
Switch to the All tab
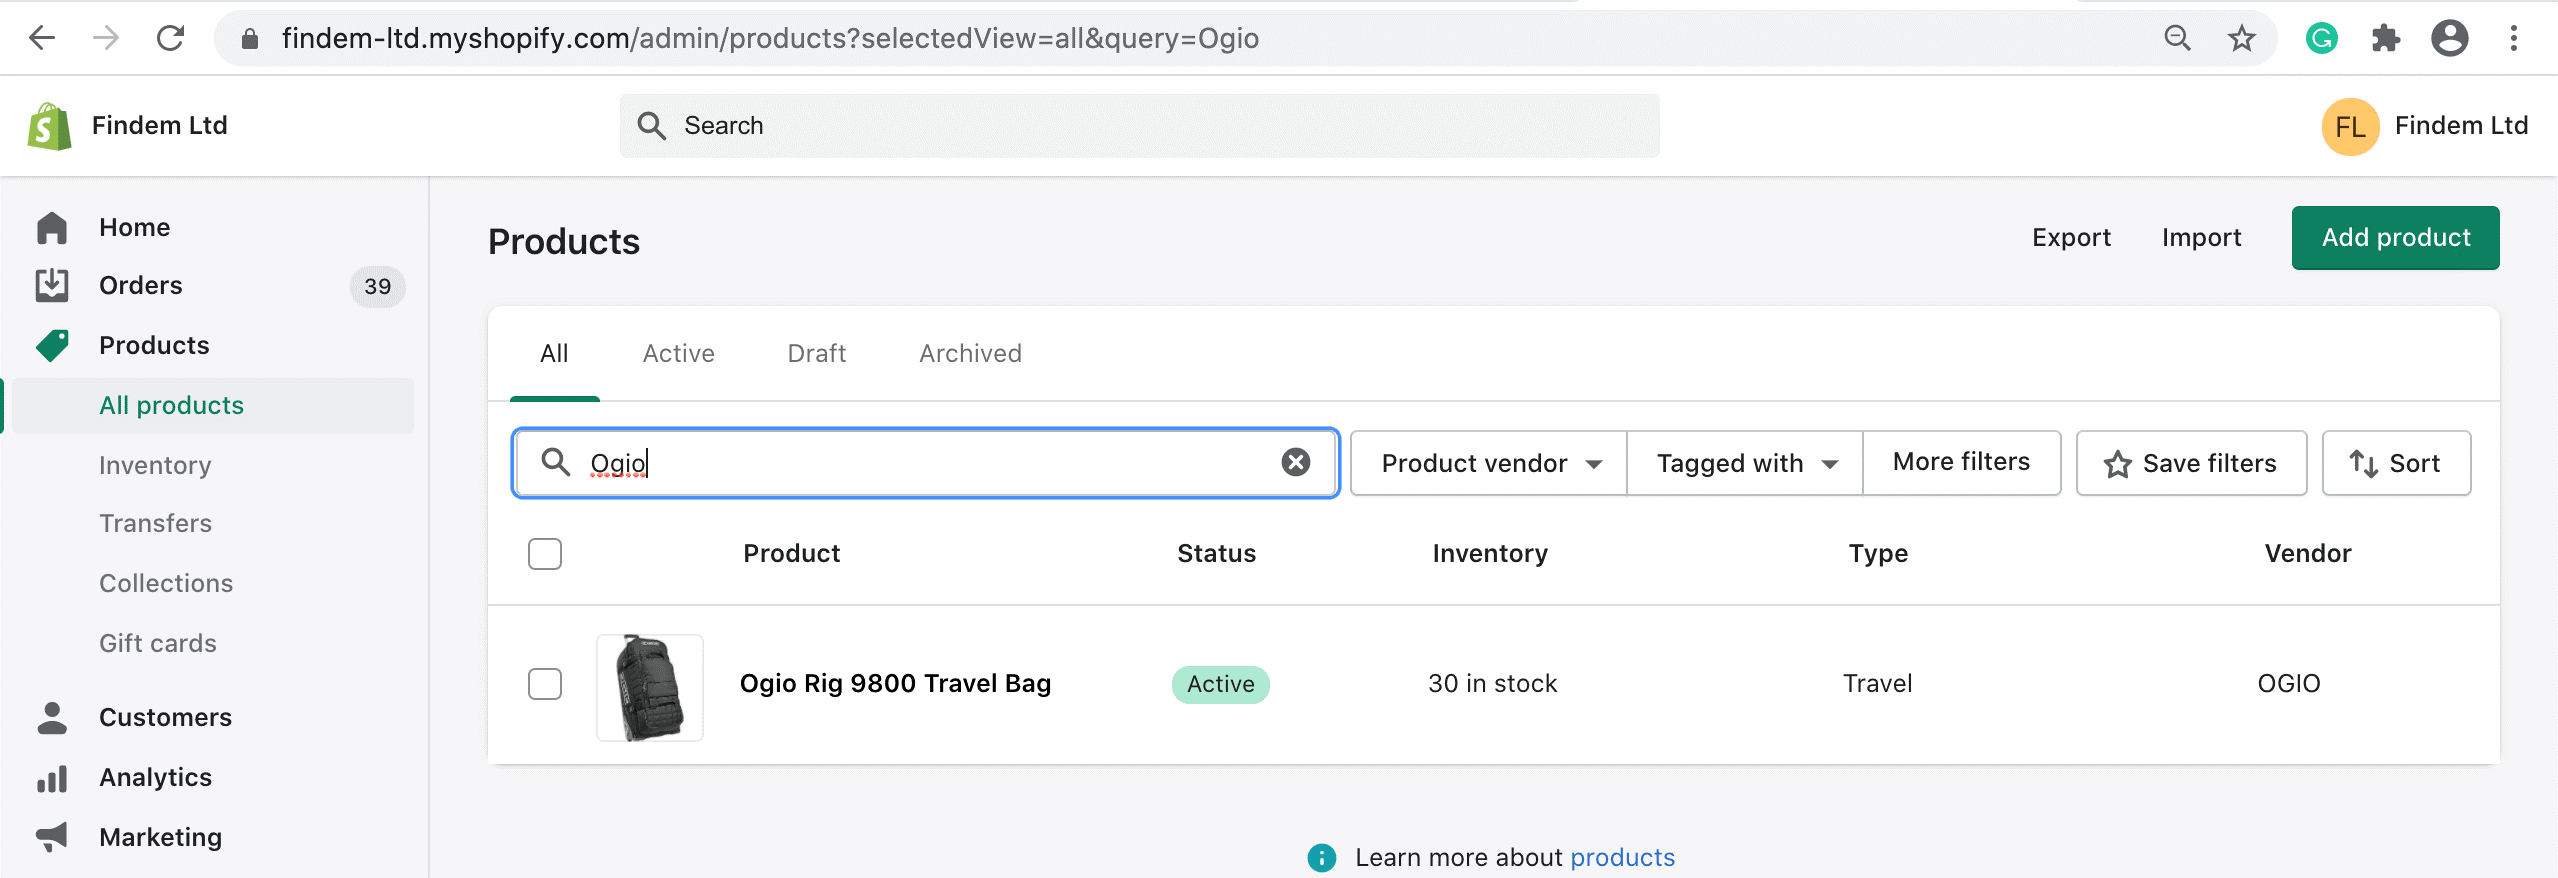click(554, 354)
